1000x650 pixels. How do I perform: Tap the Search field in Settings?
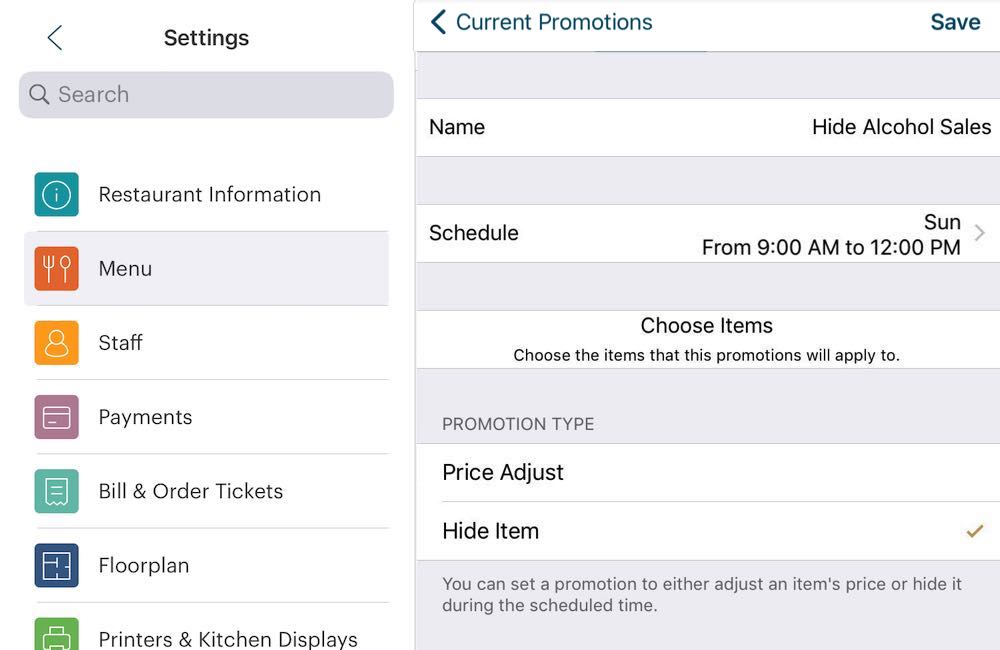(205, 94)
